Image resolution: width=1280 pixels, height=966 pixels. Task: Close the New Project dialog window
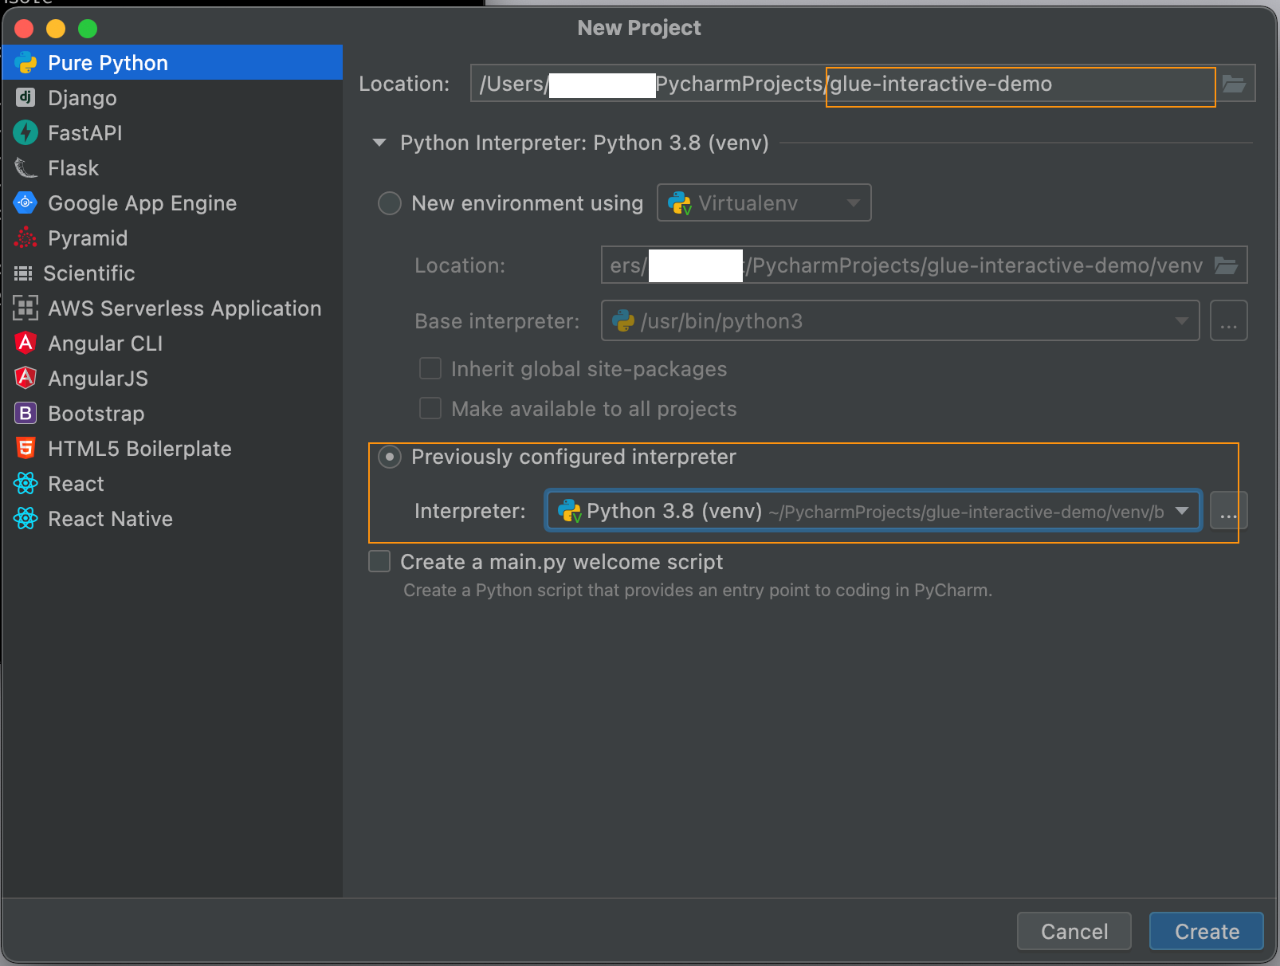click(24, 28)
